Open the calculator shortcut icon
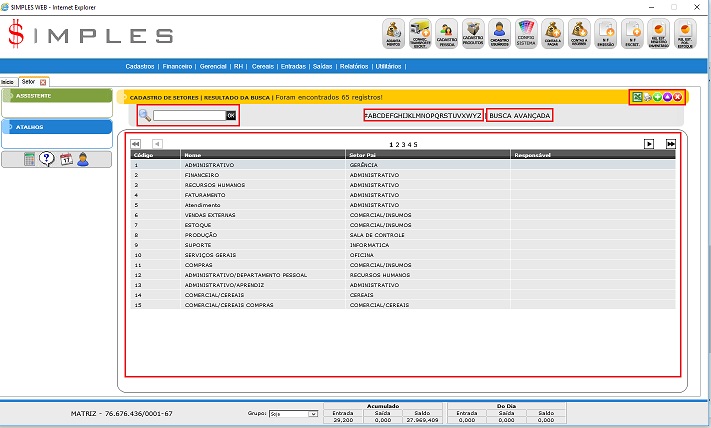711x428 pixels. [x=30, y=159]
